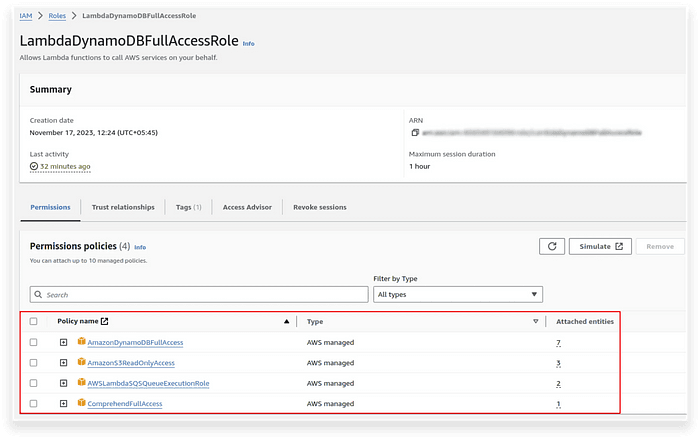Click the search magnifier icon
The height and width of the screenshot is (439, 700).
tap(38, 295)
